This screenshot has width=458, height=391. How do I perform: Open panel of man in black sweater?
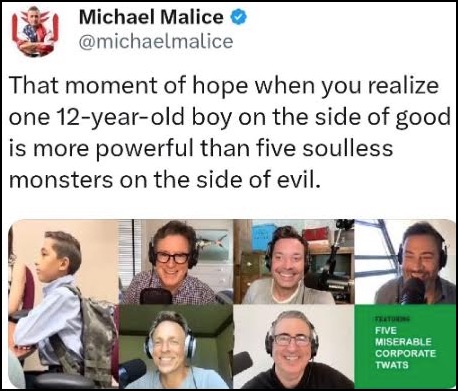click(x=294, y=347)
